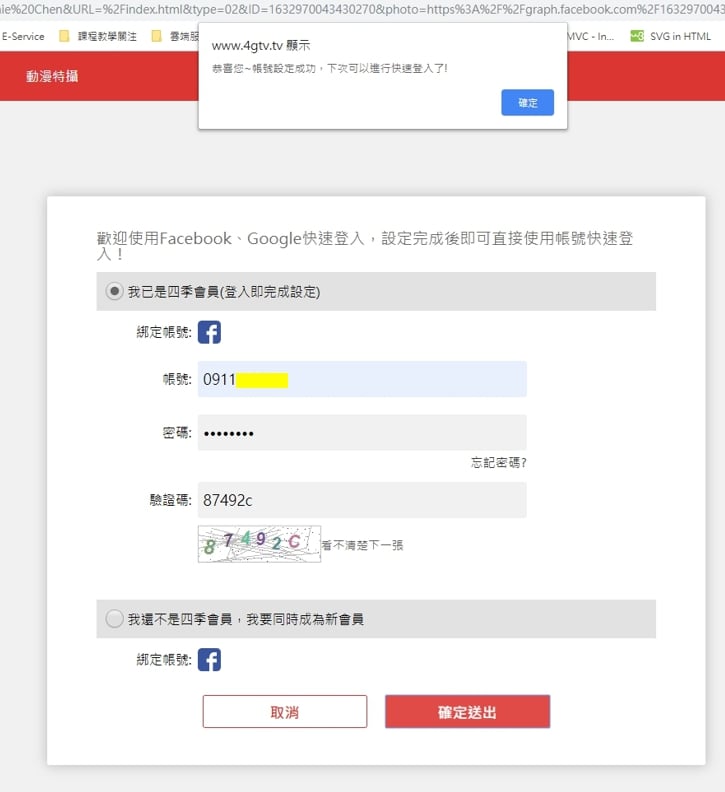Click the 確定 button in the alert
This screenshot has height=792, width=725.
[527, 103]
